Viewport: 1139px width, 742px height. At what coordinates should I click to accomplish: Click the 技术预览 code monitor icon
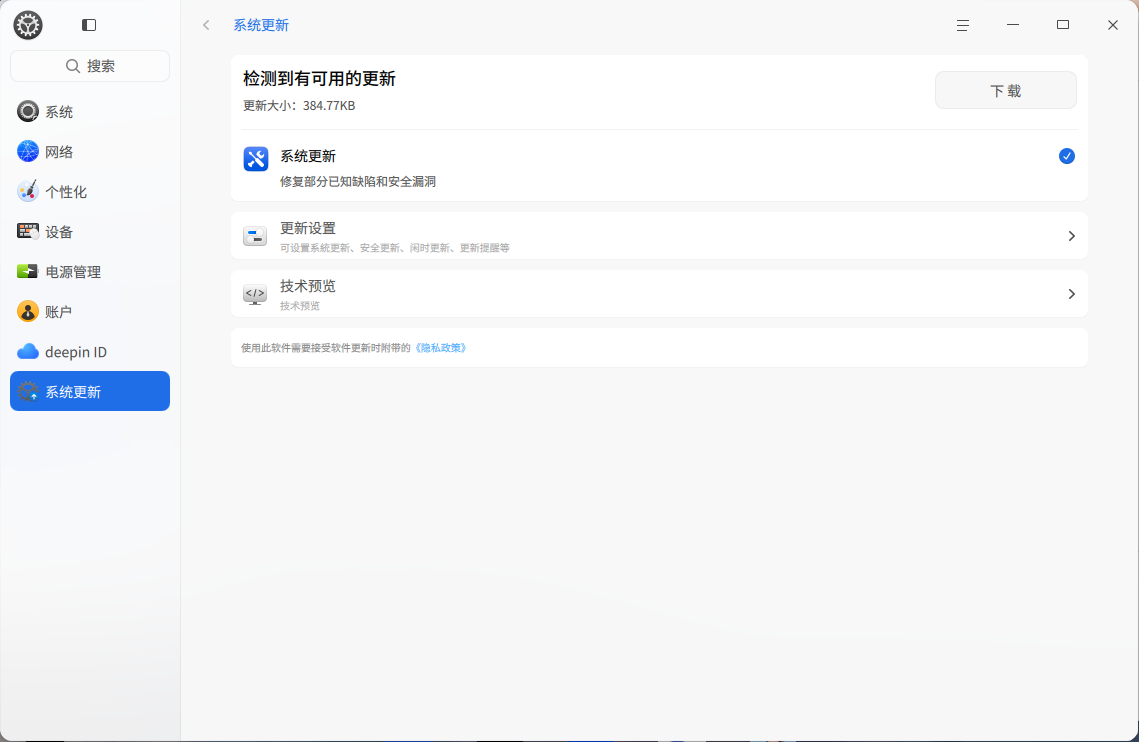point(255,294)
